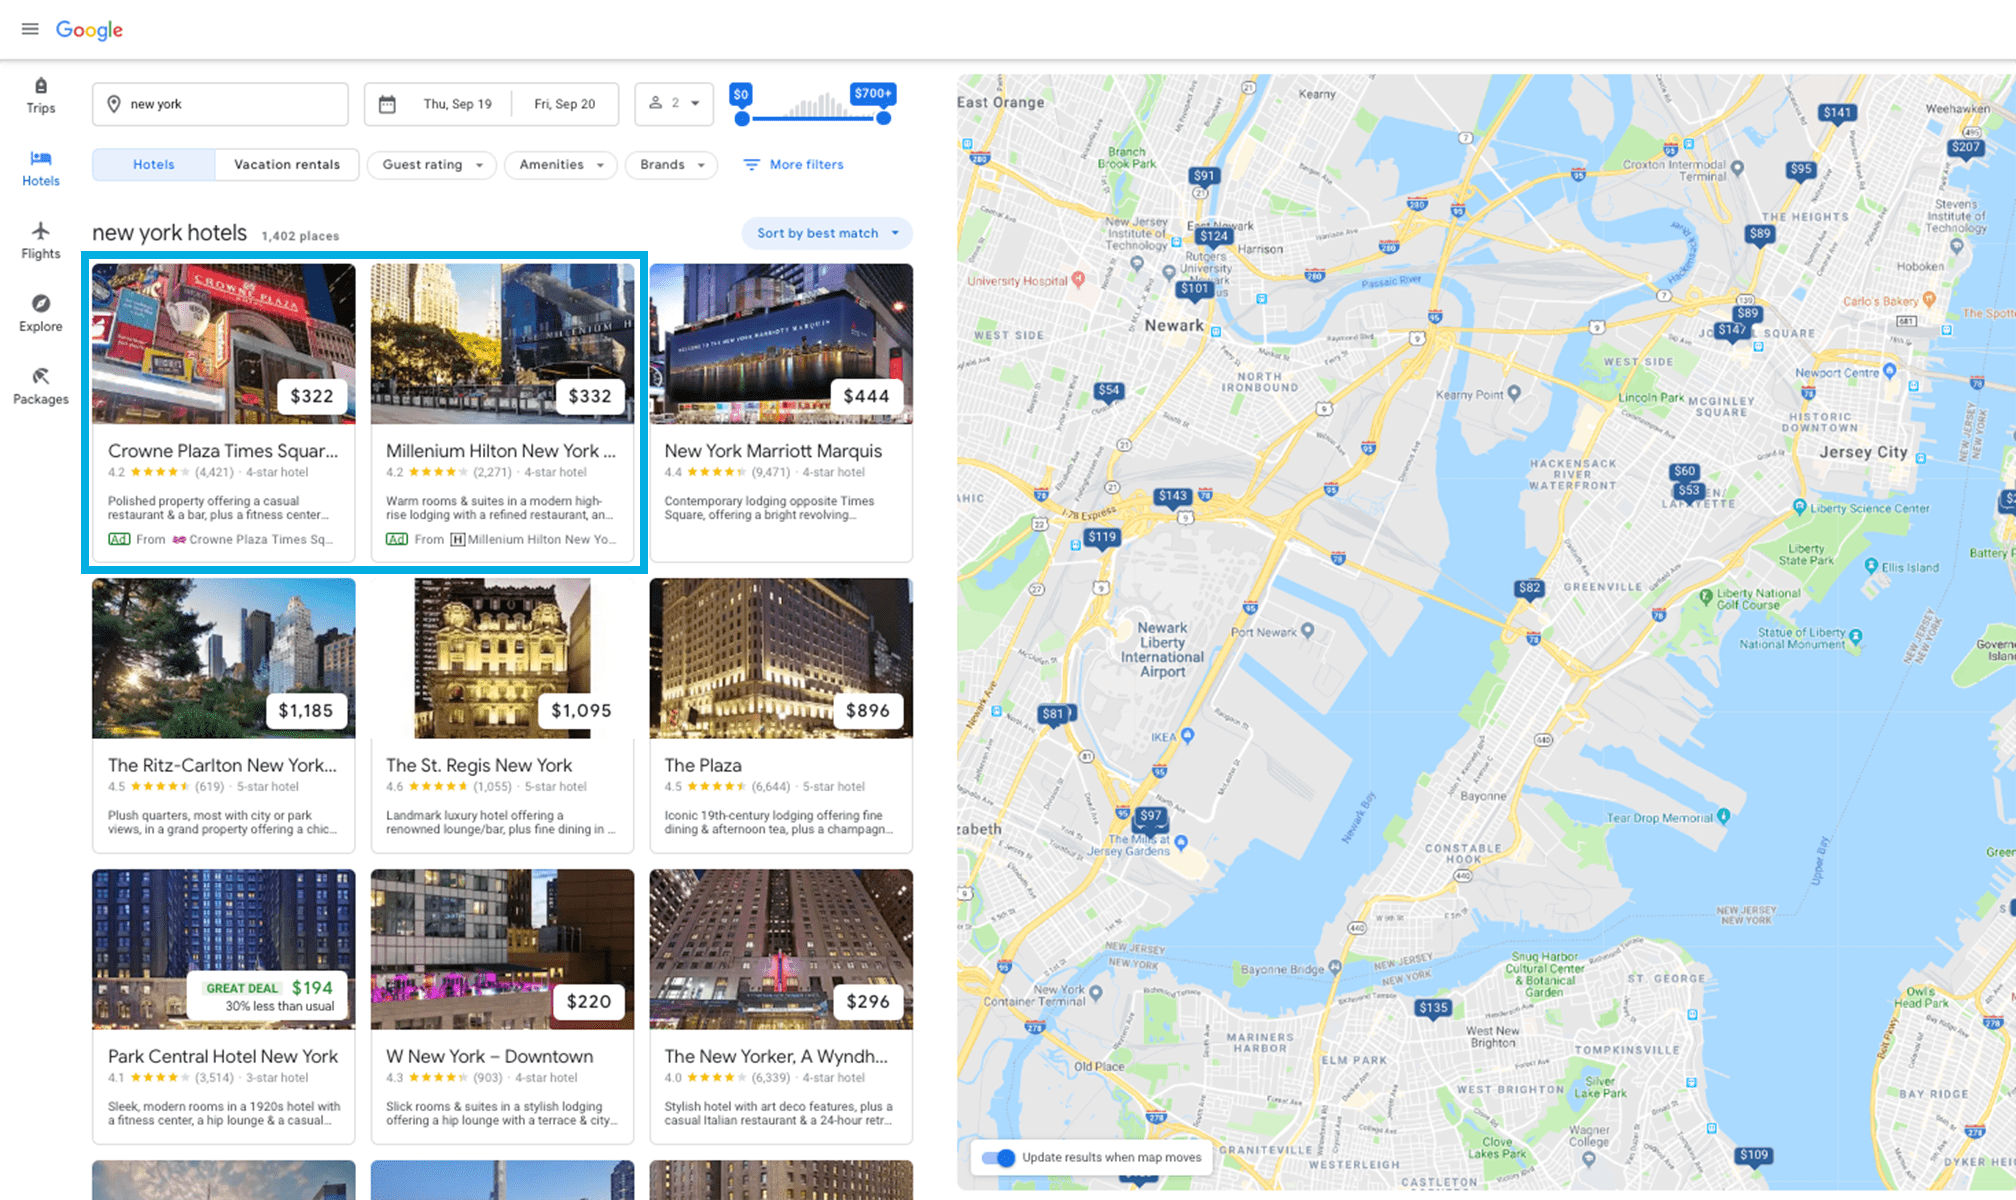Open Explore in the sidebar
The image size is (2016, 1200).
point(41,314)
